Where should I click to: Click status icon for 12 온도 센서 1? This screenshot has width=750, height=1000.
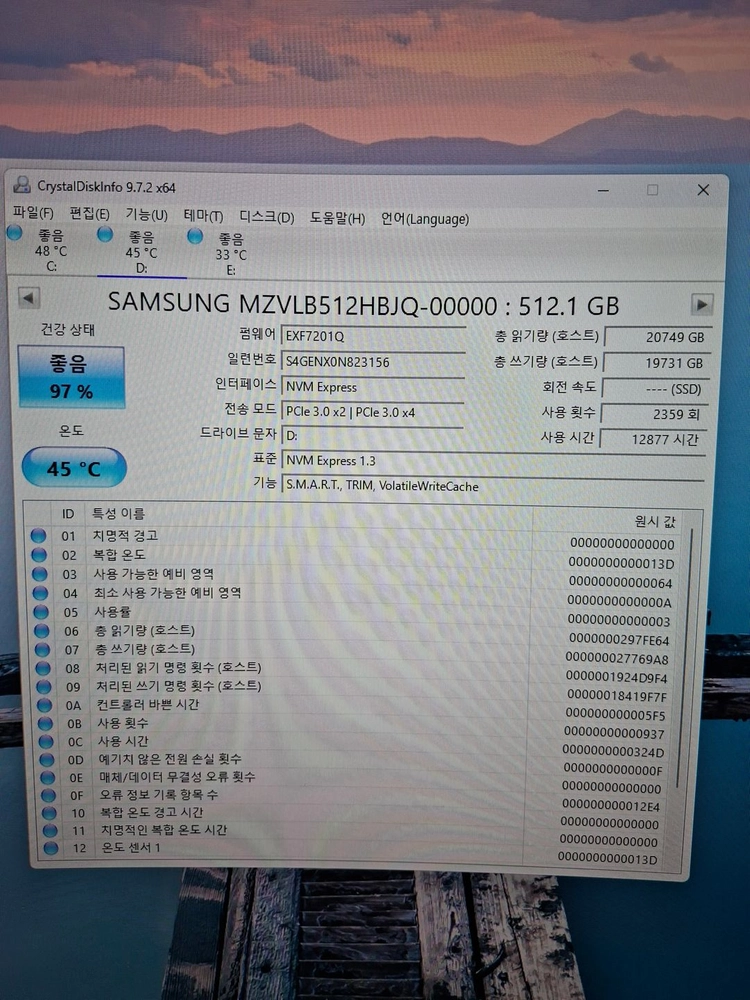click(51, 848)
